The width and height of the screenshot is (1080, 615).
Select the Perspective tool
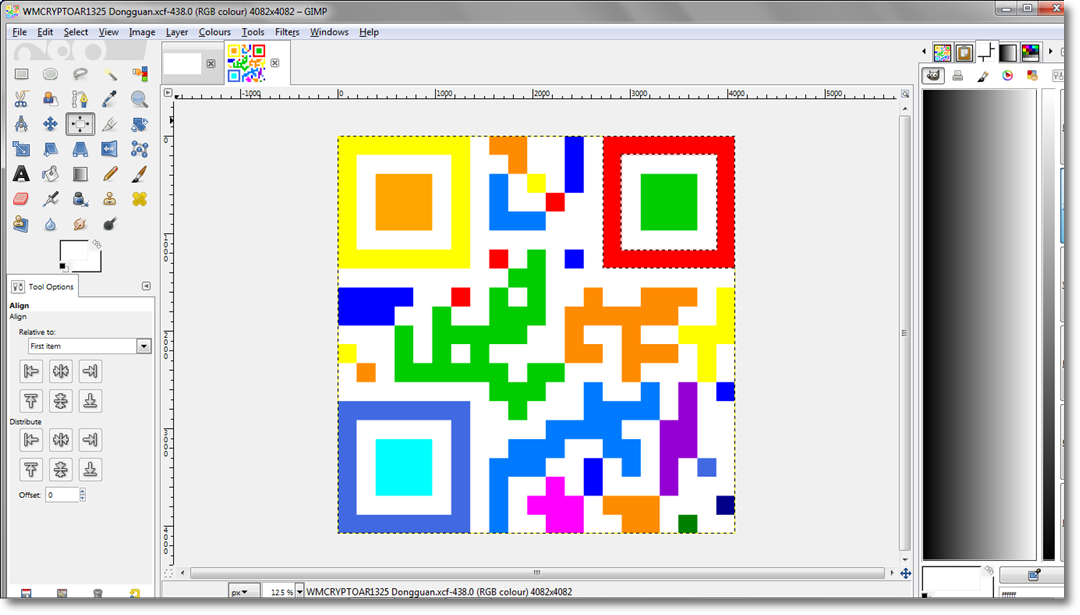[x=80, y=149]
